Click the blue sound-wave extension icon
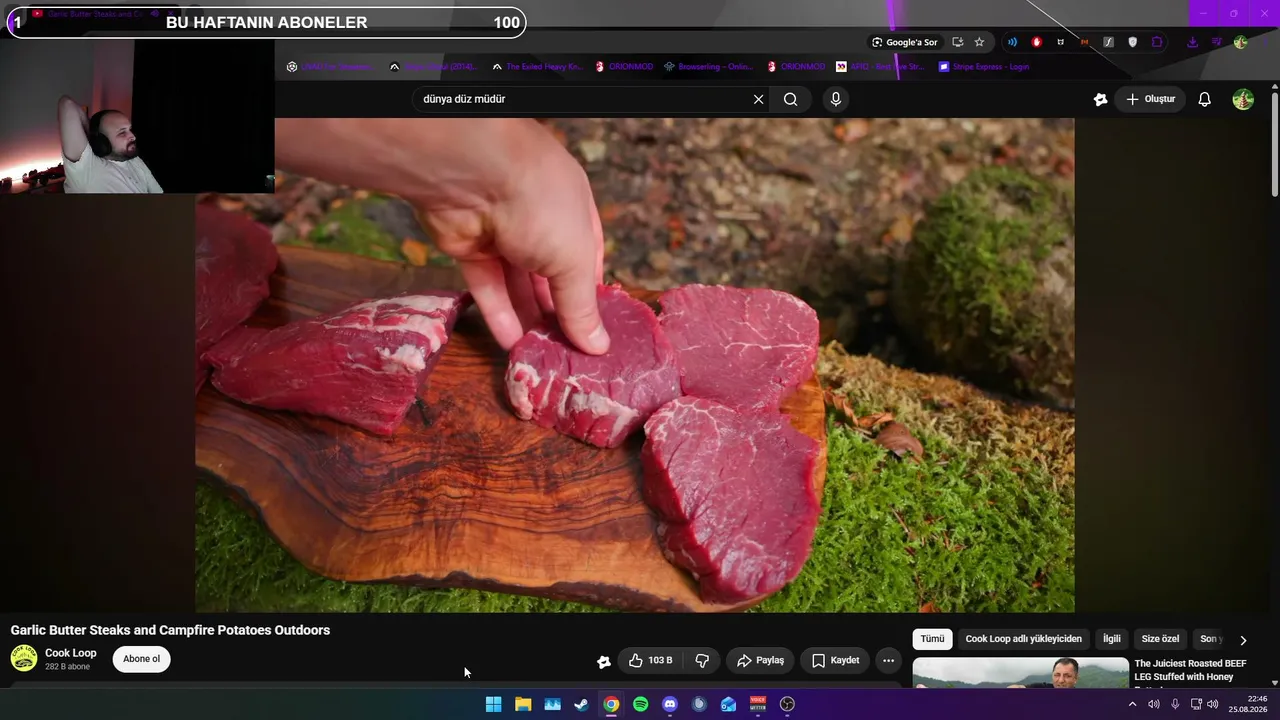1280x720 pixels. pos(1012,42)
